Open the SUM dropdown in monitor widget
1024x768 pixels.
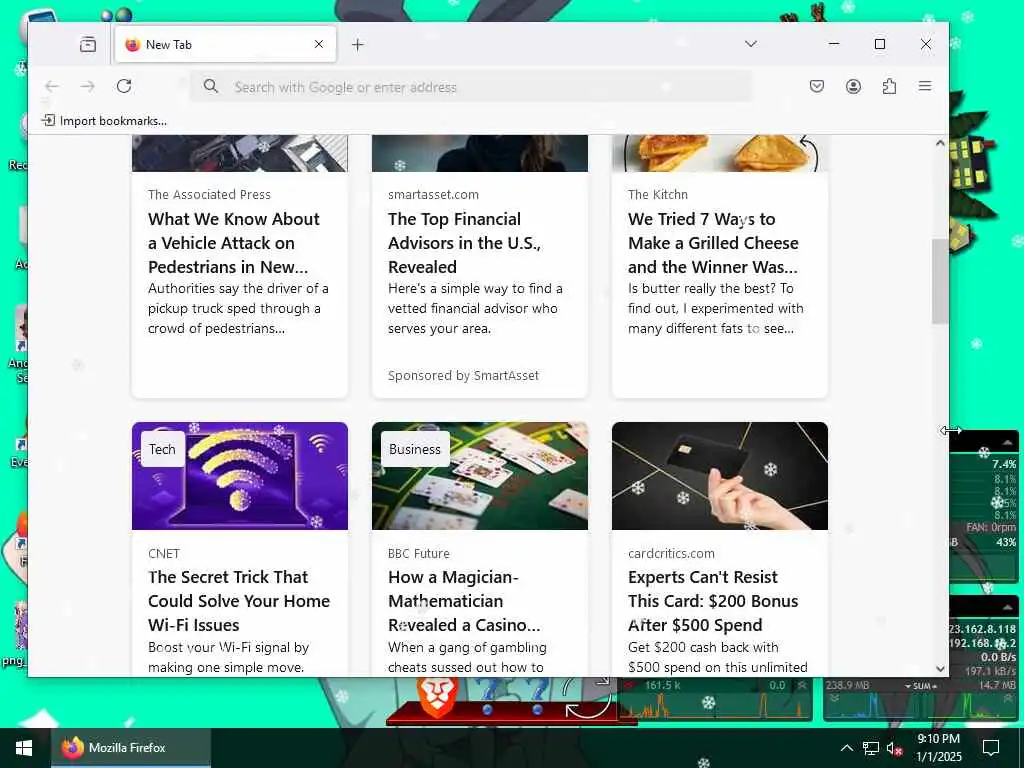pyautogui.click(x=921, y=686)
